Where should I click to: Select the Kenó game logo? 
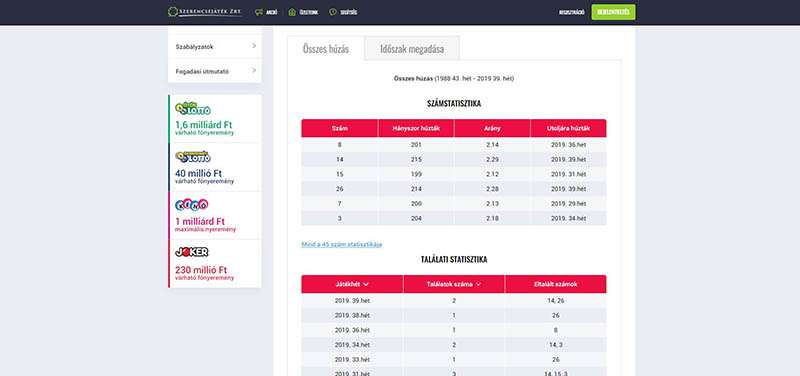[191, 205]
